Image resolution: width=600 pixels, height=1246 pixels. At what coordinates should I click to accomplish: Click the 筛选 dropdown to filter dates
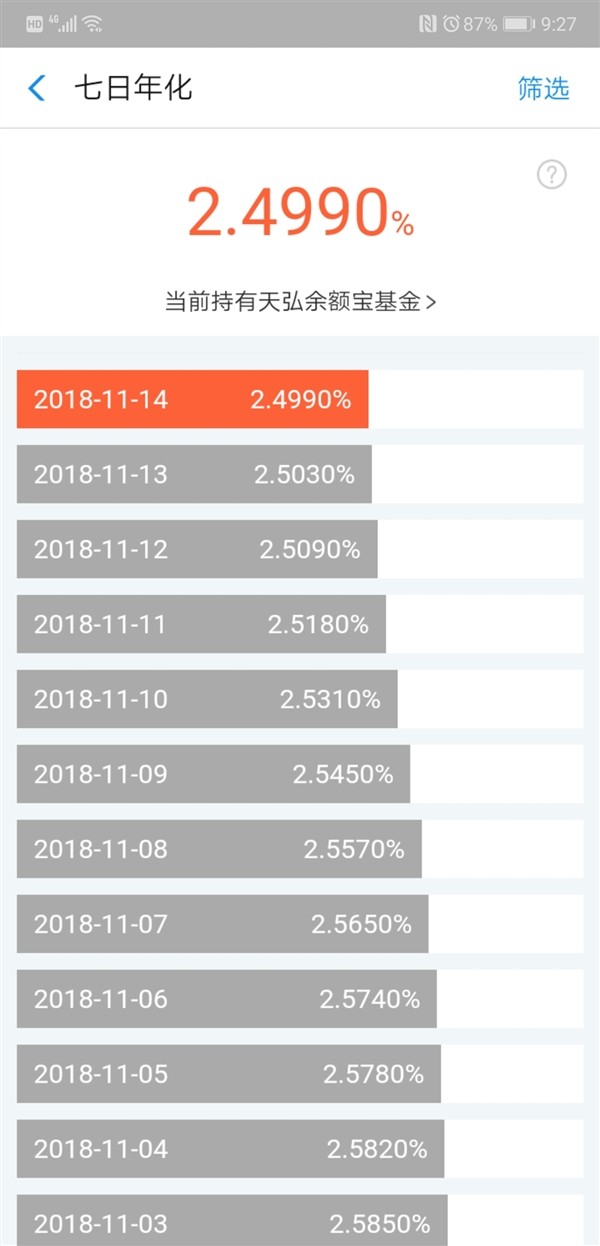[544, 89]
